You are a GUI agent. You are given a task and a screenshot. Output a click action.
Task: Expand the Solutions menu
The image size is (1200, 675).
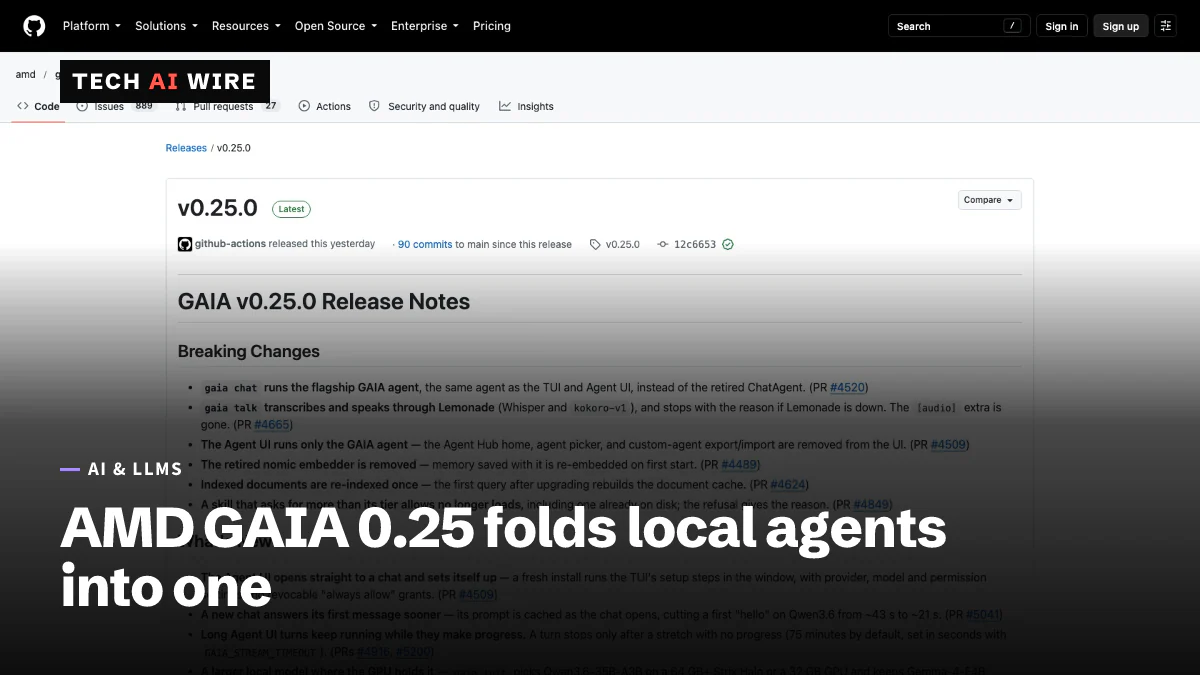(x=166, y=26)
